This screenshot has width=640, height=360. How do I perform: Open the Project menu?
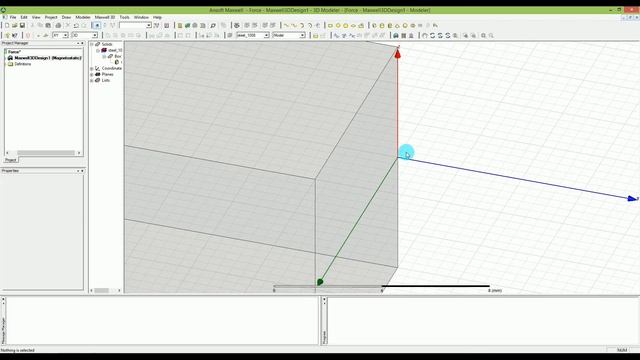pyautogui.click(x=51, y=18)
